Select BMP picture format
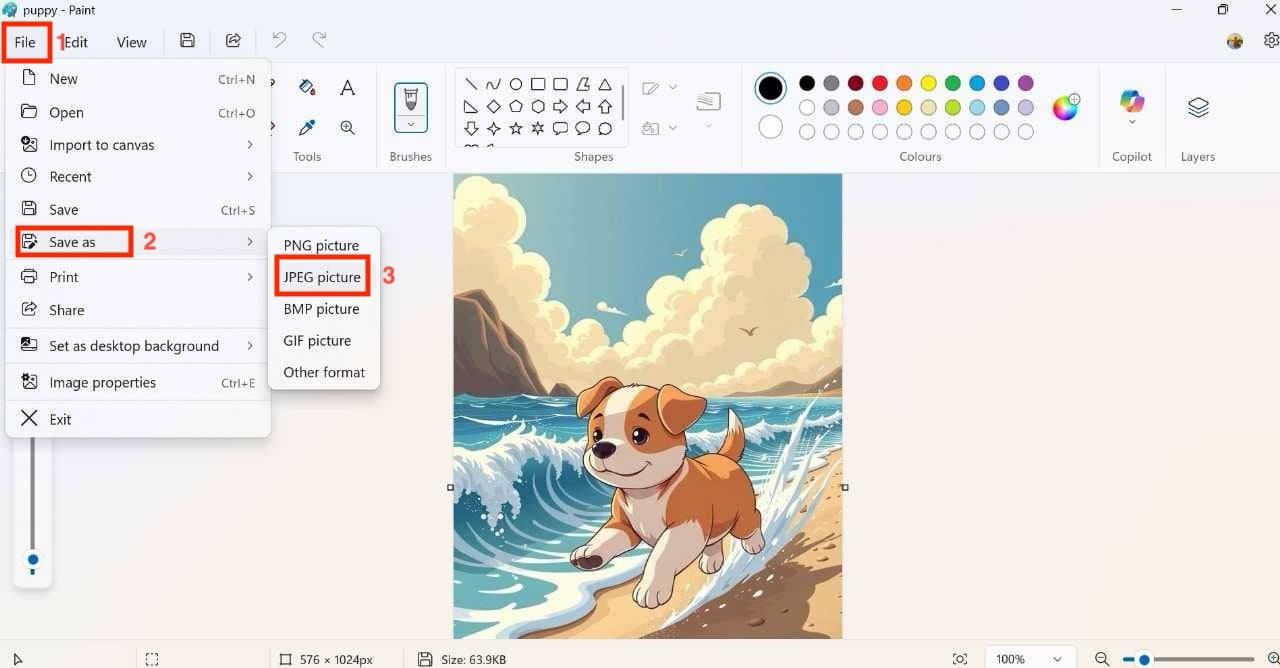Viewport: 1280px width, 668px height. [x=322, y=309]
